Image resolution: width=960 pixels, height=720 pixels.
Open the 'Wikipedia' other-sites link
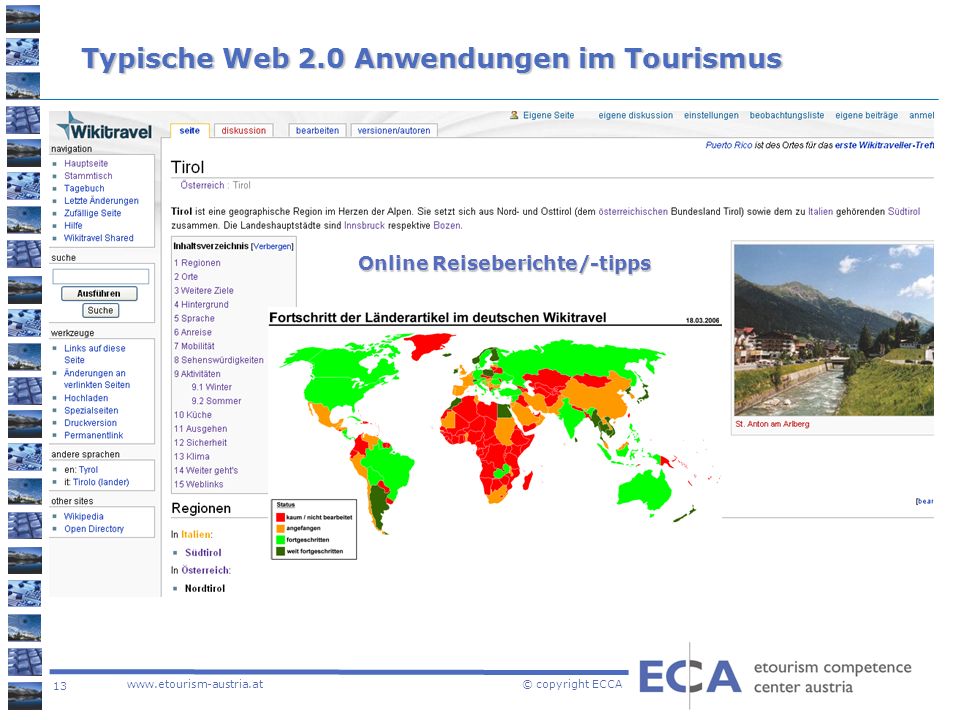coord(84,516)
